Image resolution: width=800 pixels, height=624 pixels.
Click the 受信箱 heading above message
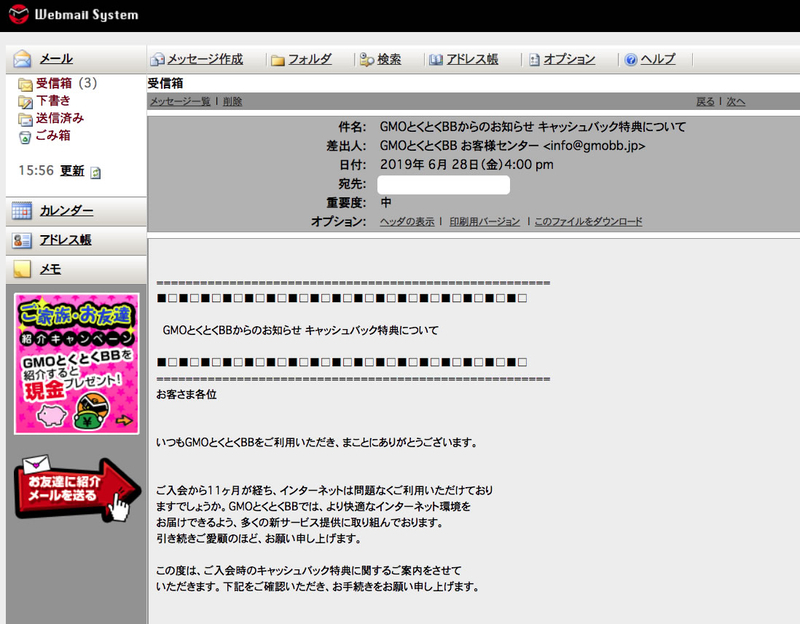point(165,83)
